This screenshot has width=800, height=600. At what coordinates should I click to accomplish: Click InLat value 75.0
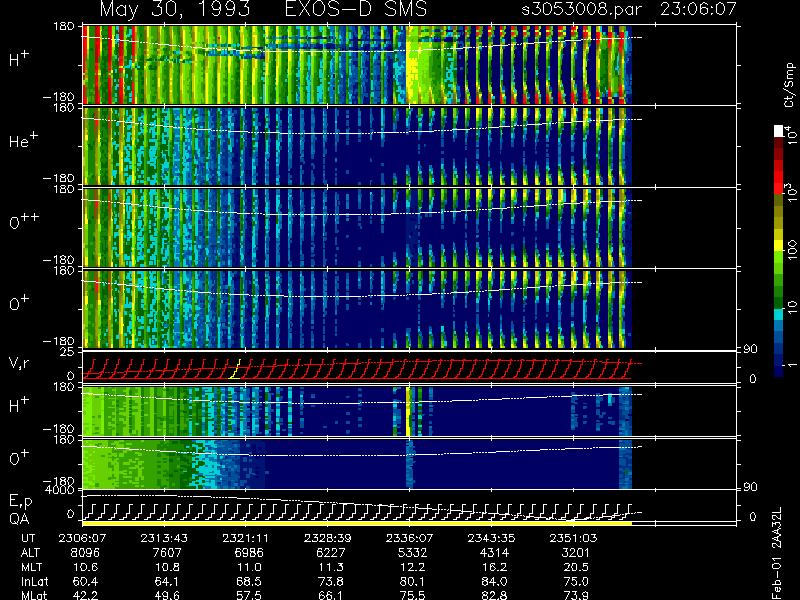576,582
